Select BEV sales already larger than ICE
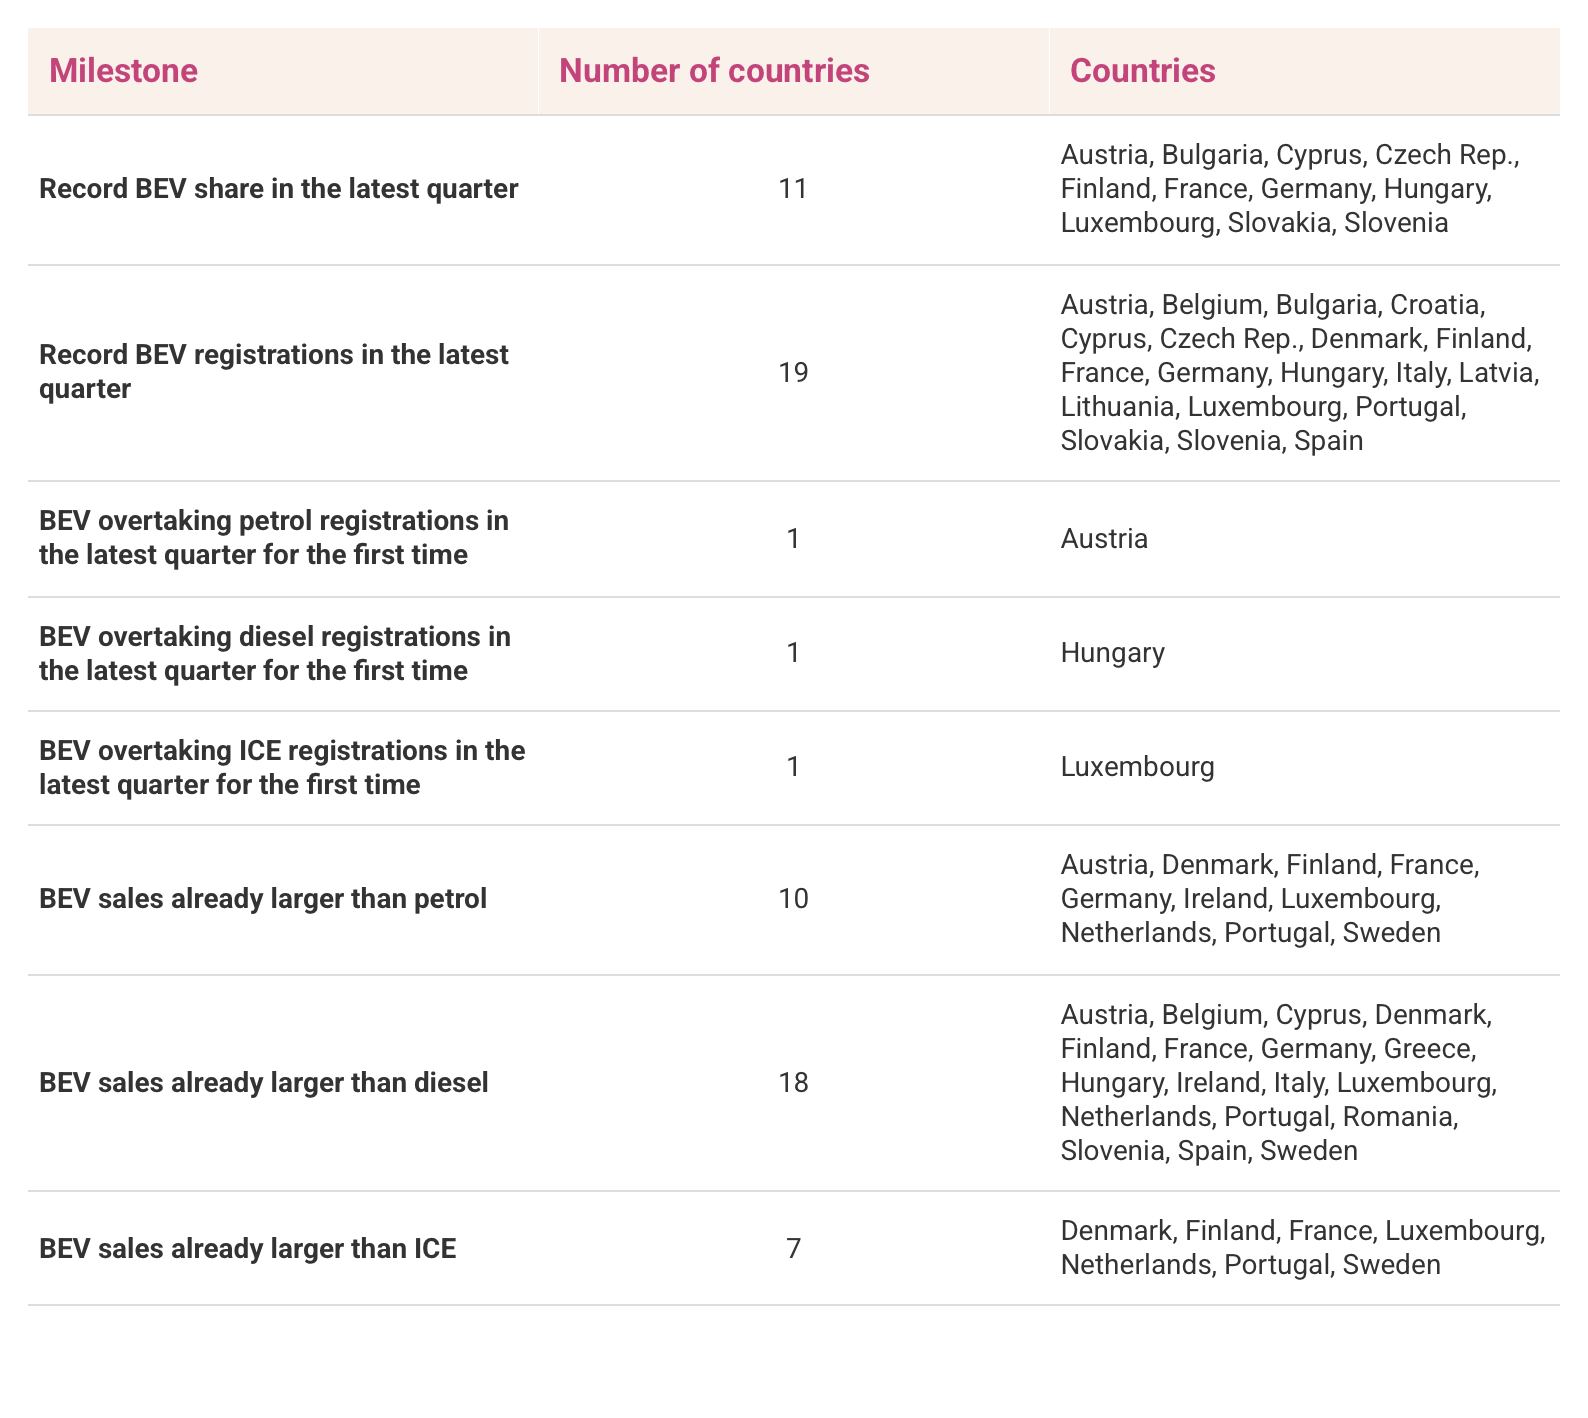 (248, 1249)
